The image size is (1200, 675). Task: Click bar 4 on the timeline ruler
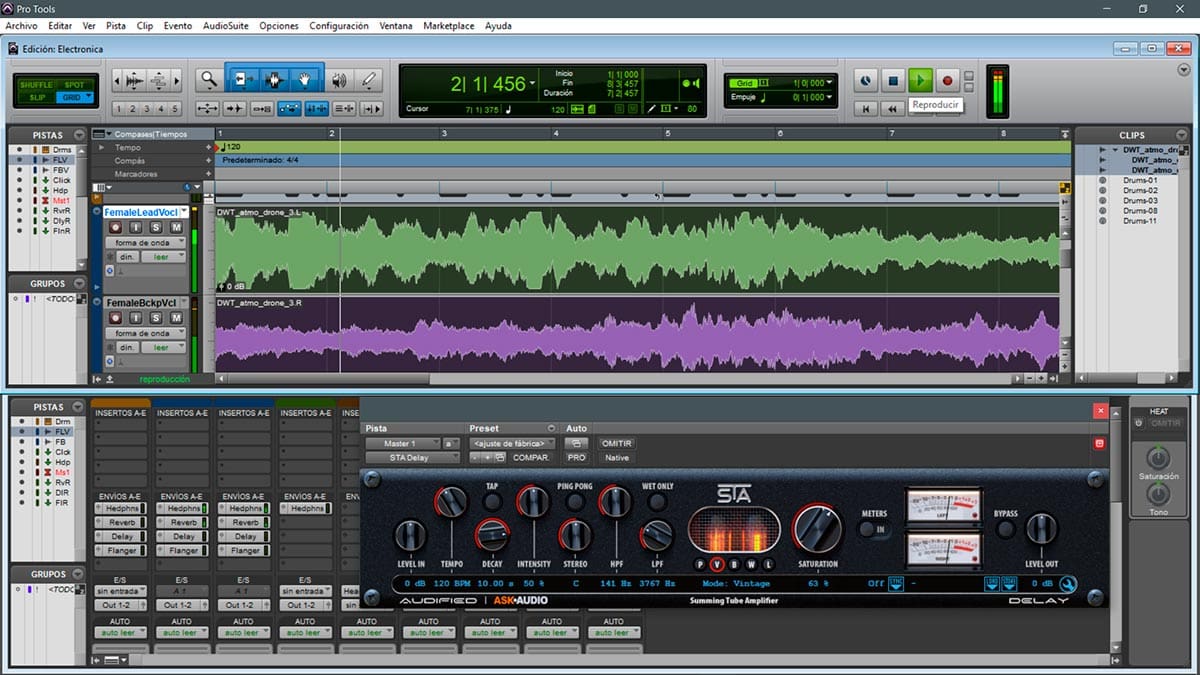click(556, 133)
